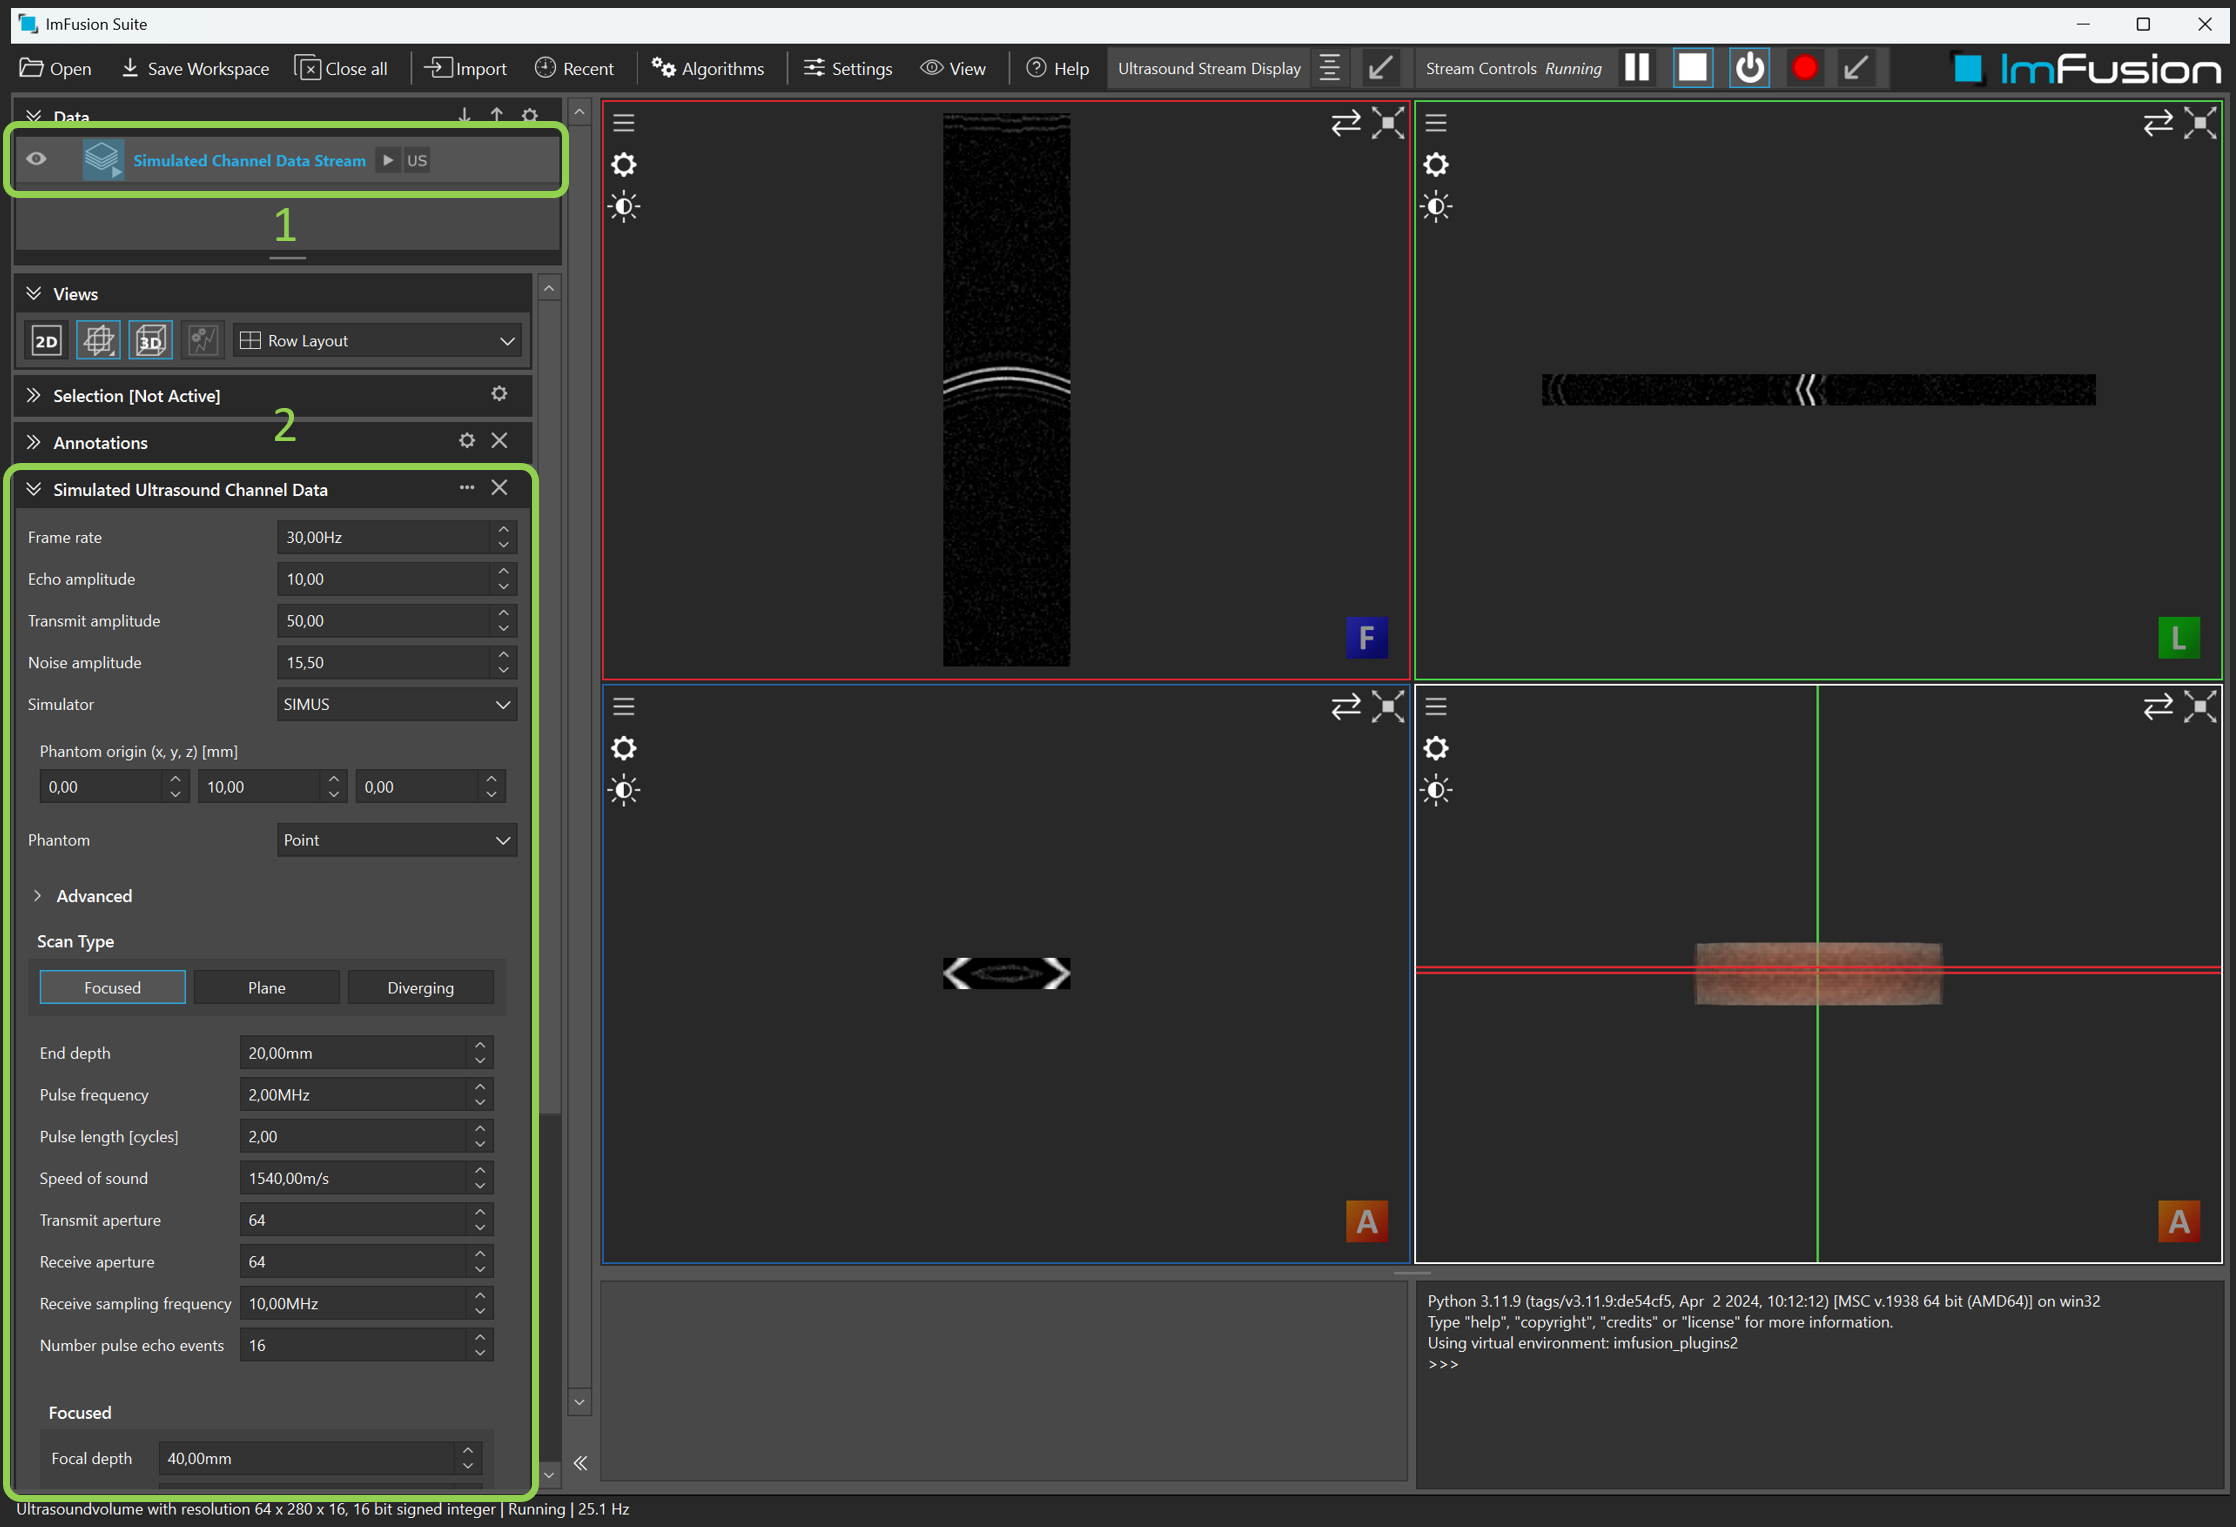This screenshot has height=1527, width=2236.
Task: Open the Algorithms menu
Action: pos(708,68)
